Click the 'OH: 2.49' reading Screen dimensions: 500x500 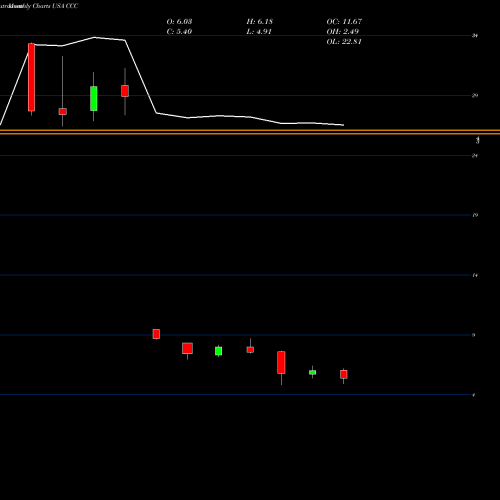click(x=343, y=32)
